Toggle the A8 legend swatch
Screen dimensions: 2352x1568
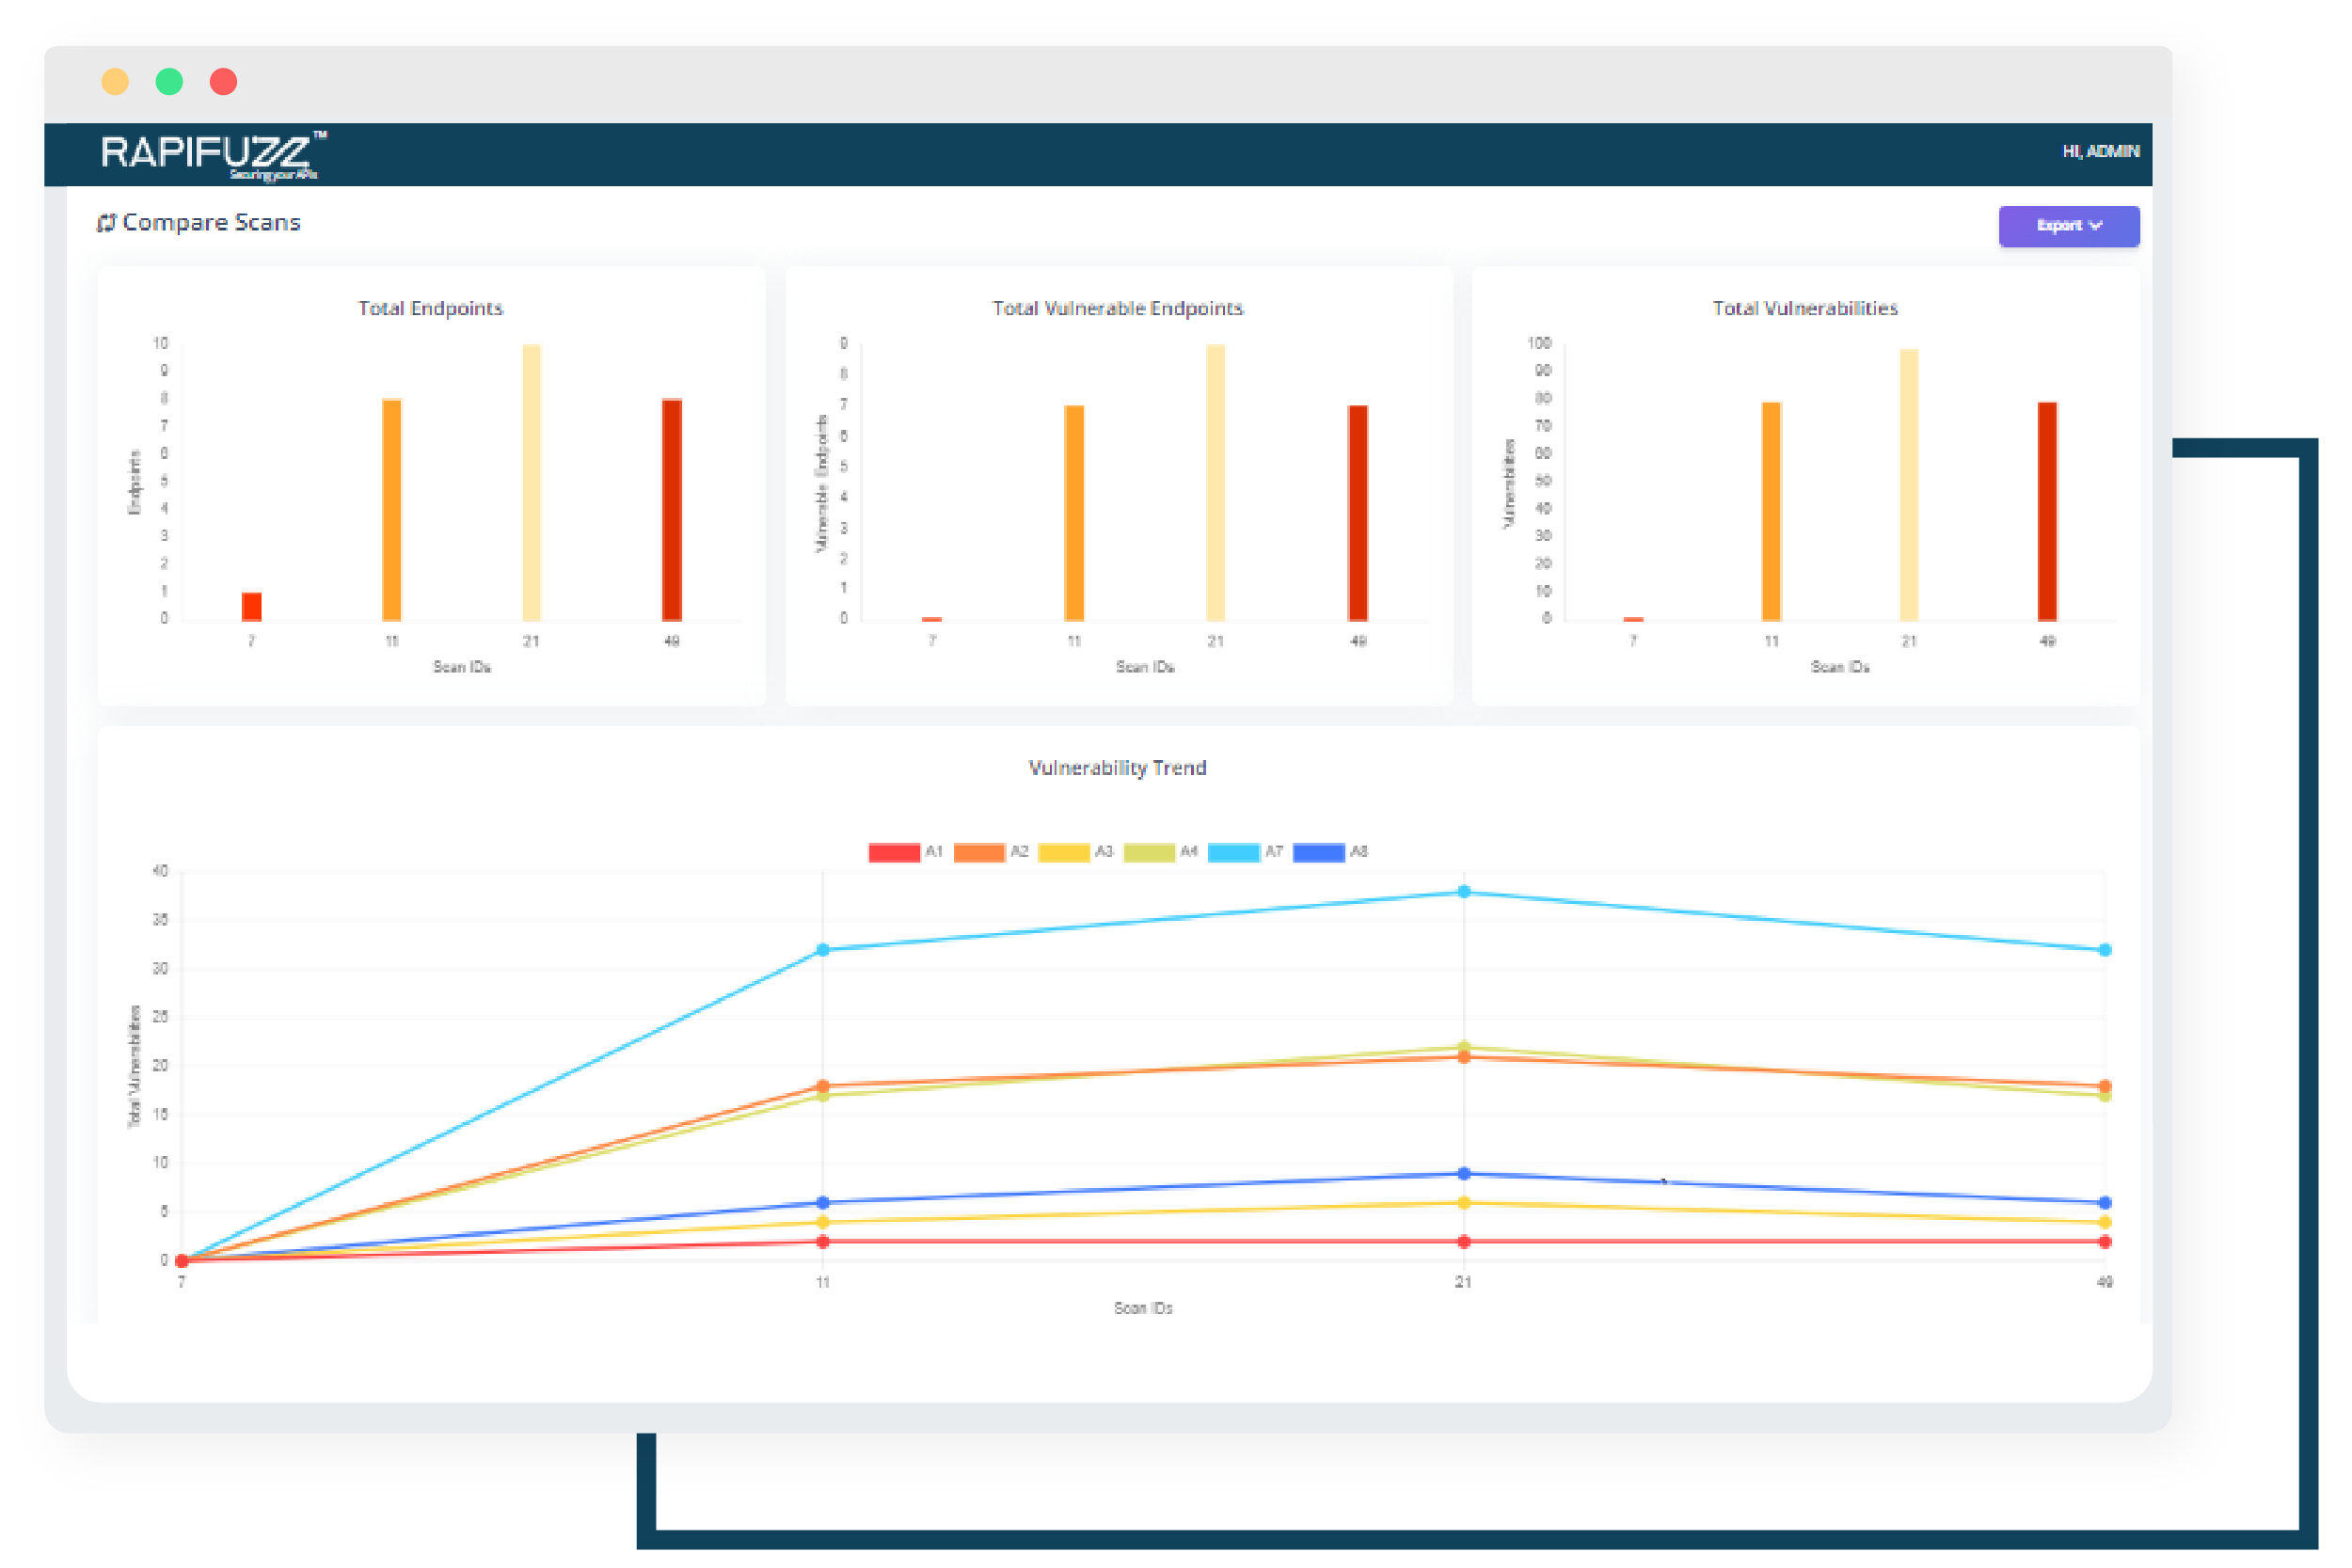1319,853
